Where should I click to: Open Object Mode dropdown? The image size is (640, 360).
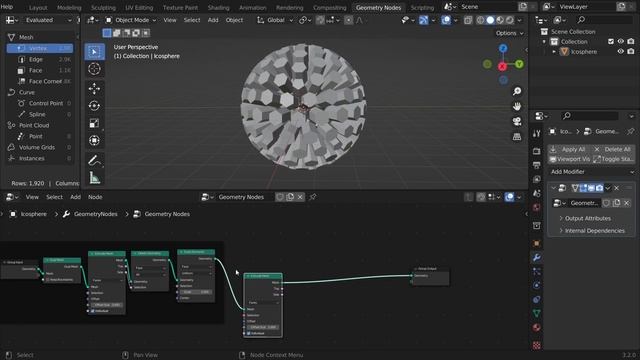tap(131, 20)
